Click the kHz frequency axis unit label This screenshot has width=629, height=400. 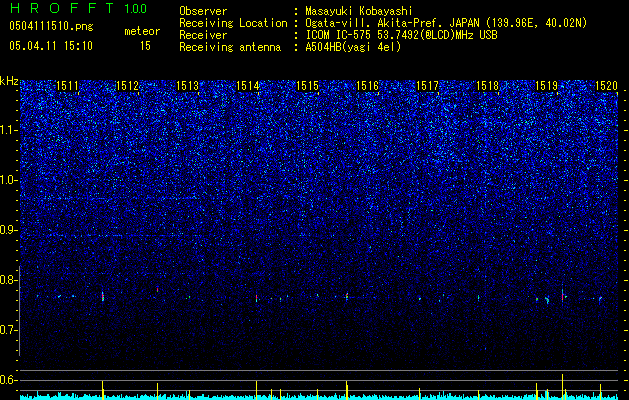9,81
